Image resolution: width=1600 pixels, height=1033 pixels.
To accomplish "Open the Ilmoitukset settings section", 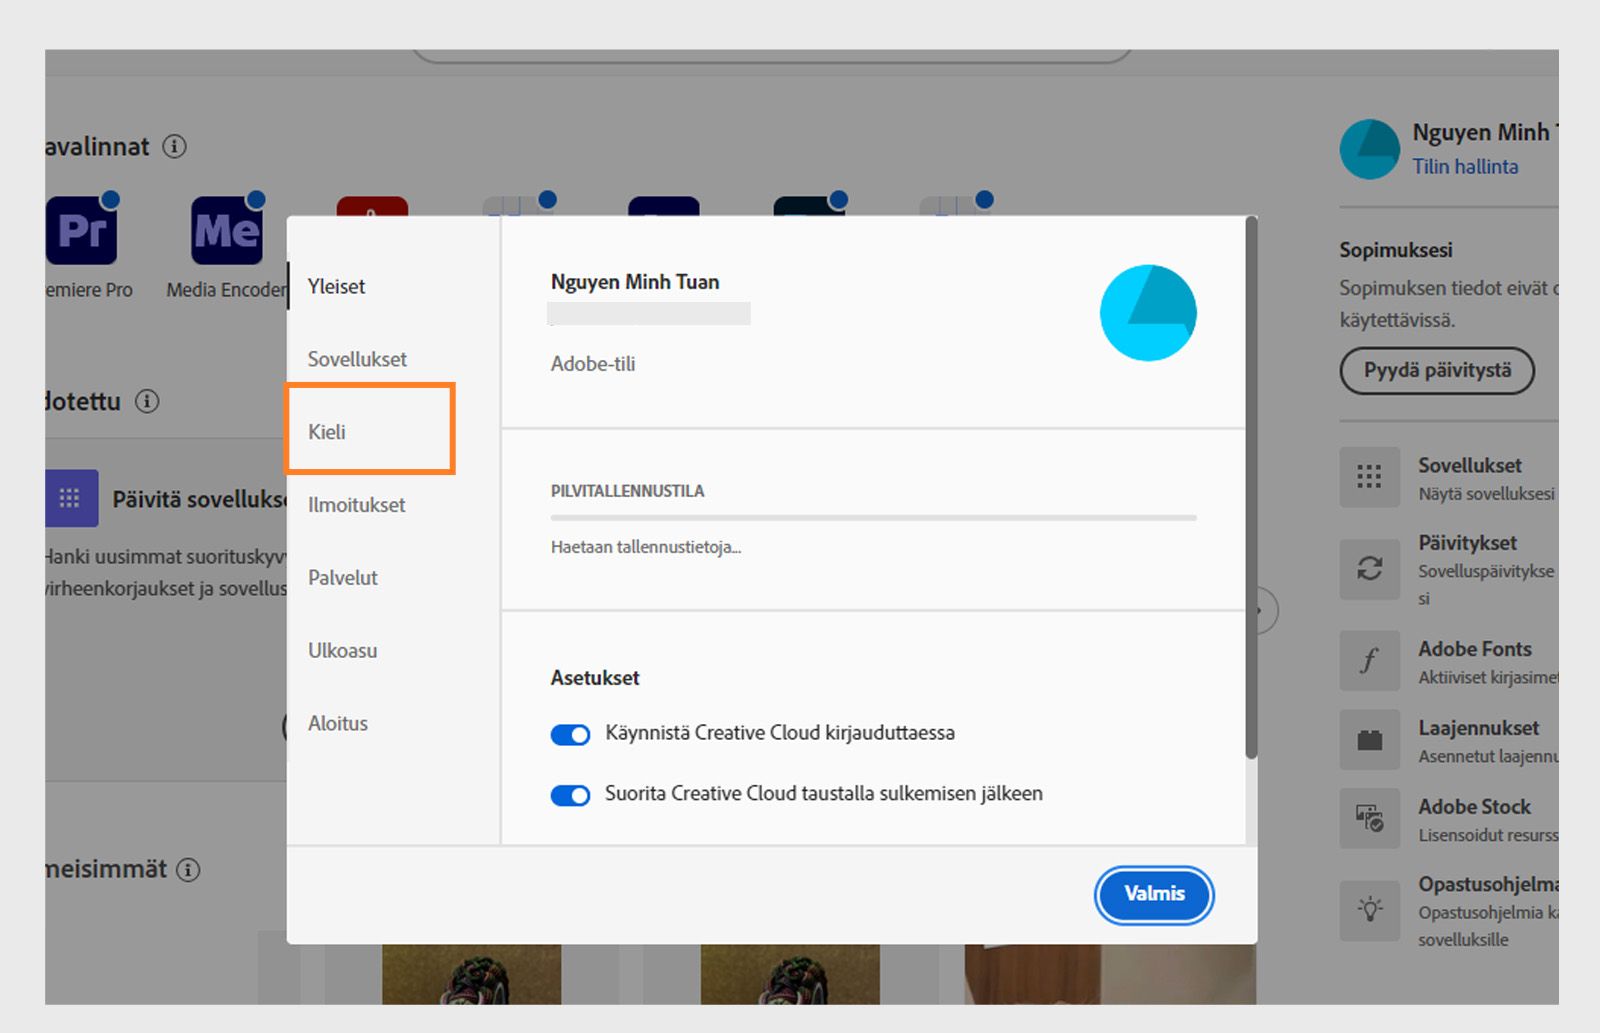I will pyautogui.click(x=355, y=505).
